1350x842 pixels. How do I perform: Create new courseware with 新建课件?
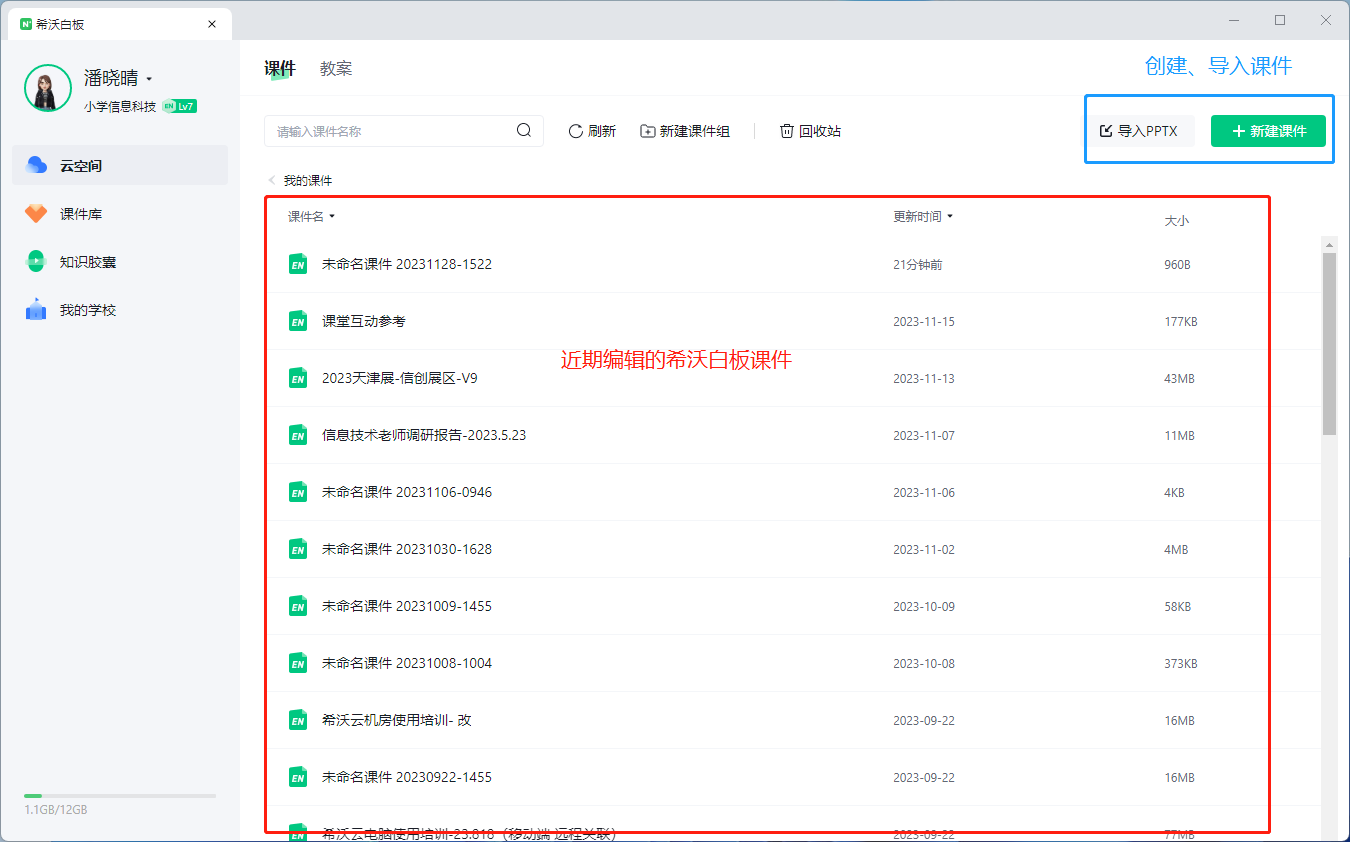click(1268, 131)
